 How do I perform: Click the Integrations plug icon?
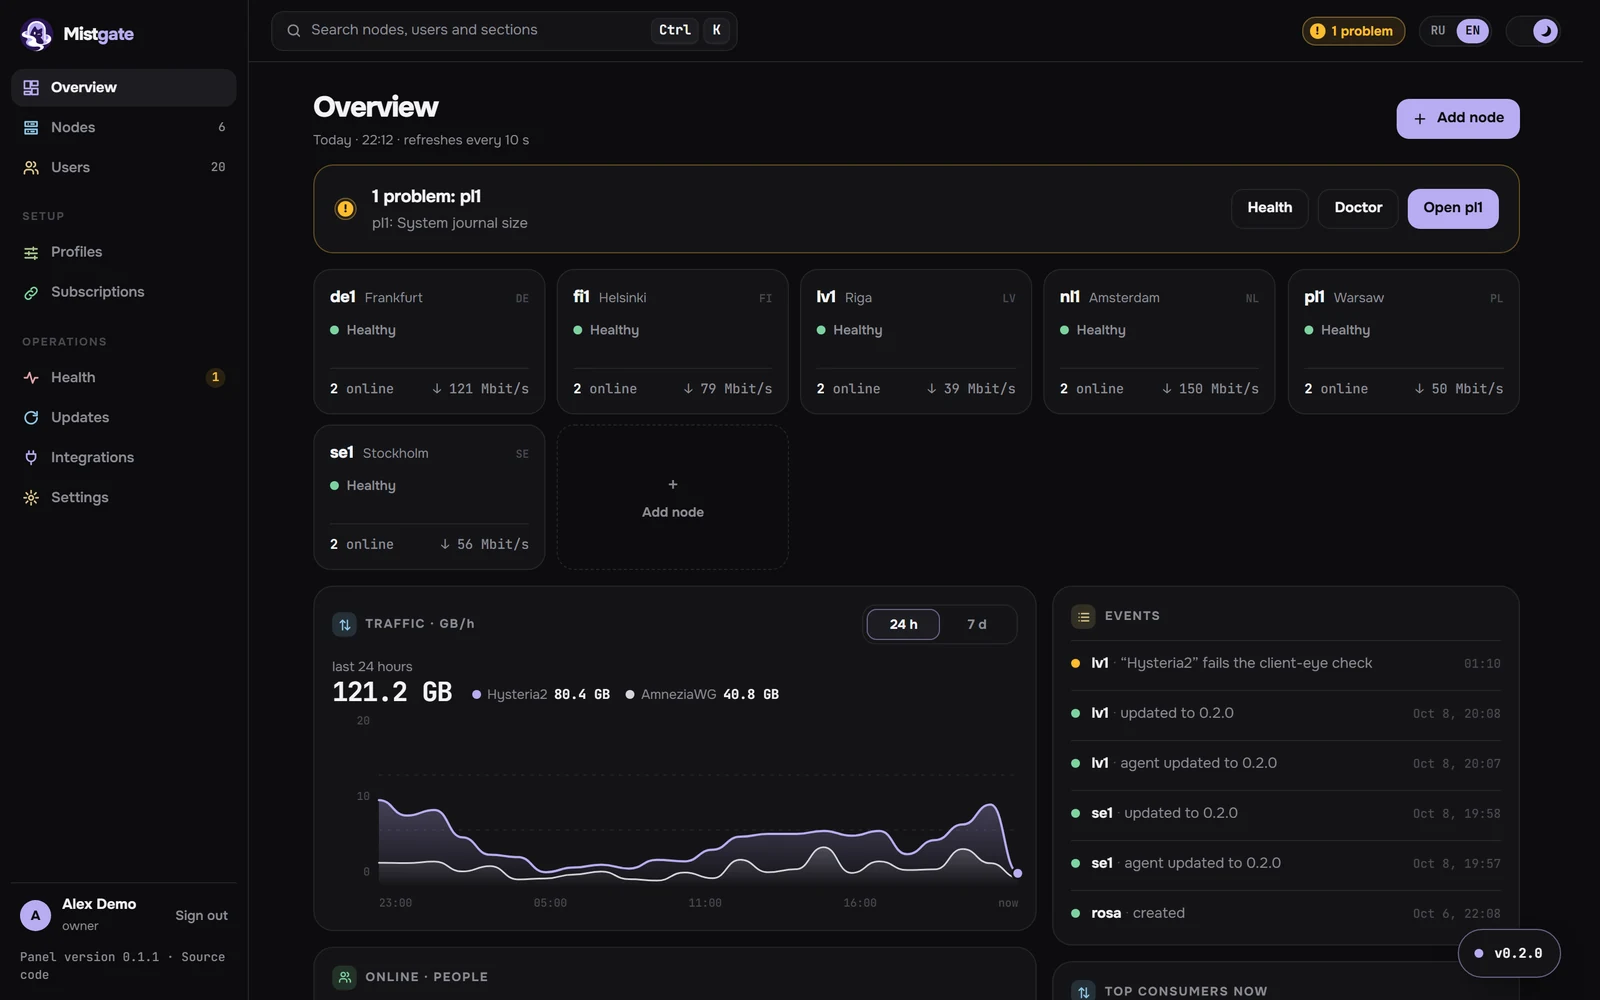point(31,458)
